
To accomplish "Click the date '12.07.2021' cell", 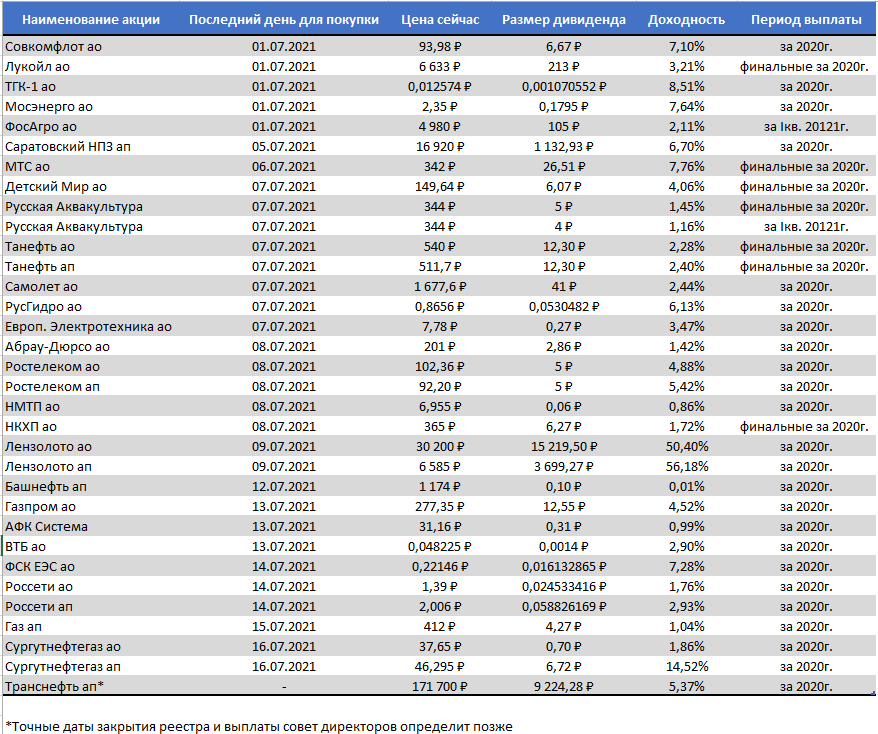I will pyautogui.click(x=284, y=487).
